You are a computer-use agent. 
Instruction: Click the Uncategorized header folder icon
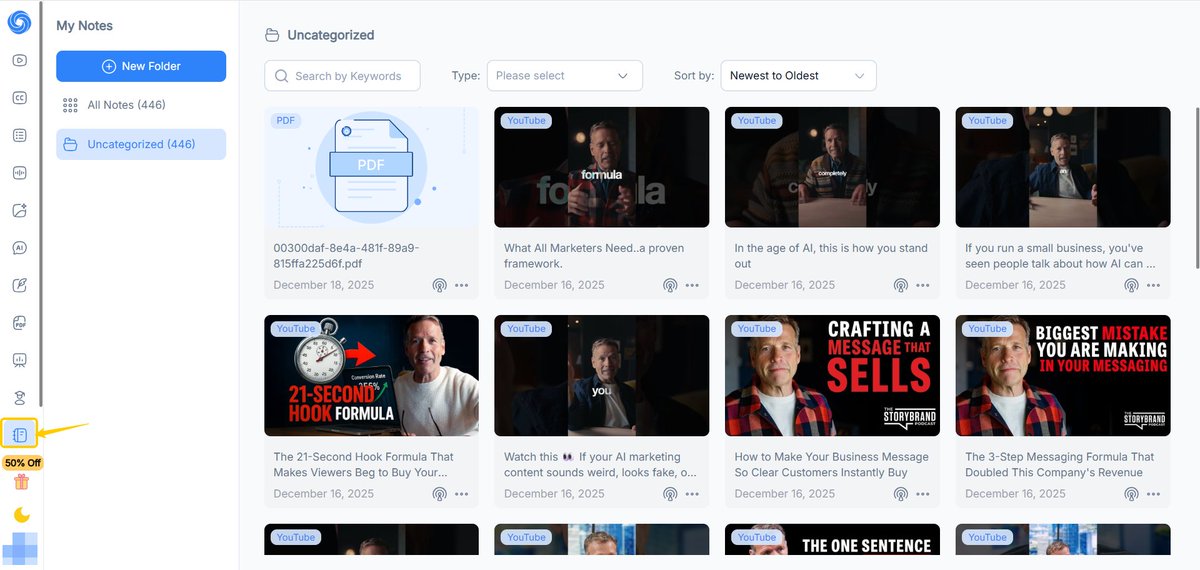272,35
